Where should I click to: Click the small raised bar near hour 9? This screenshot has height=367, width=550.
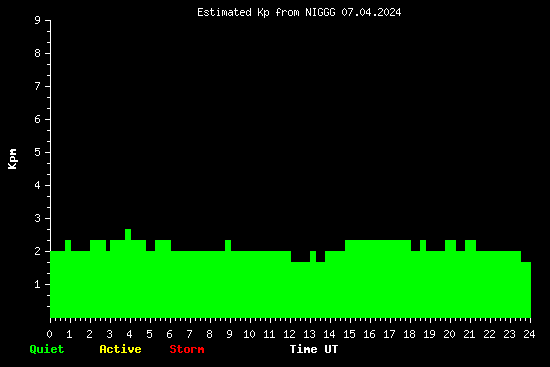pyautogui.click(x=228, y=279)
